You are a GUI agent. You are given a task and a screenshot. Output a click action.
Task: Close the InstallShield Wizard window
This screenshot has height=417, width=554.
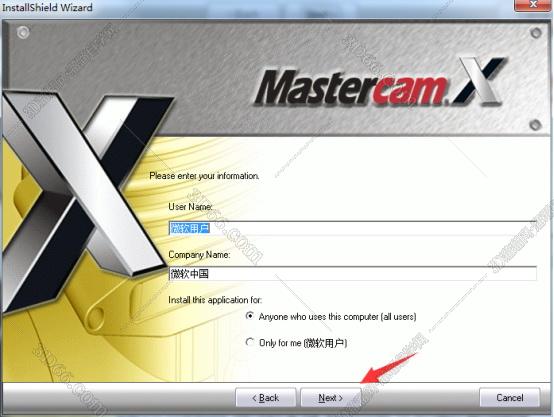pyautogui.click(x=534, y=5)
